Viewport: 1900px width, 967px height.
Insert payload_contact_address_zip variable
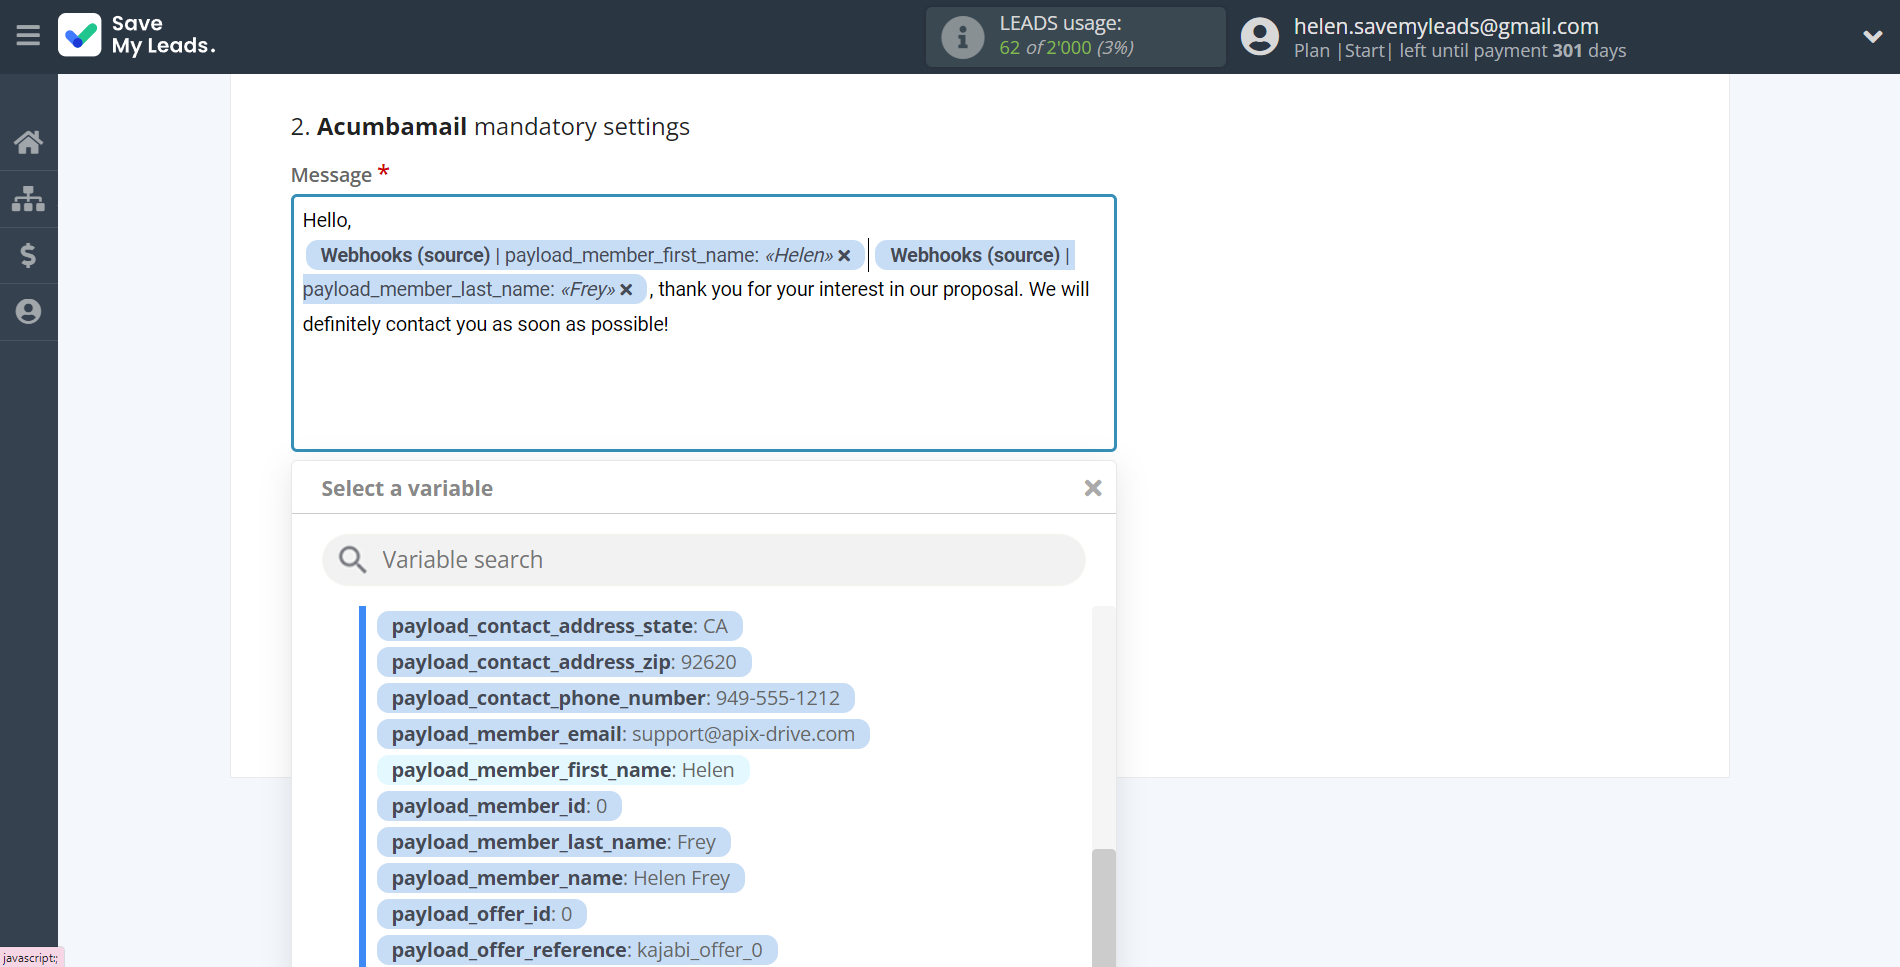click(x=564, y=662)
